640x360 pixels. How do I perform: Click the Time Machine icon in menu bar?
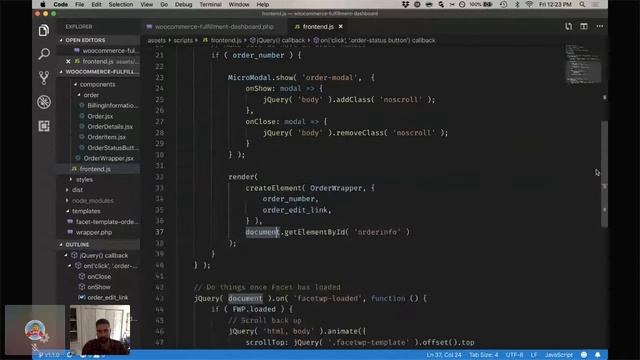504,4
